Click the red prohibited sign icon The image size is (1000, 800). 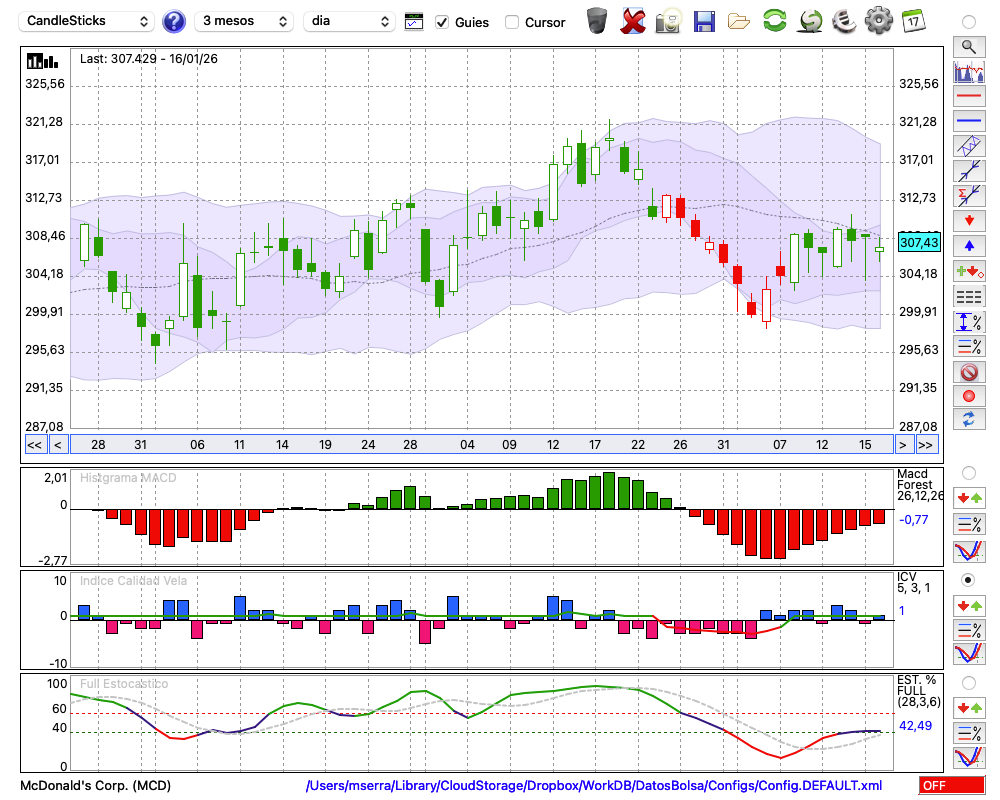click(969, 371)
